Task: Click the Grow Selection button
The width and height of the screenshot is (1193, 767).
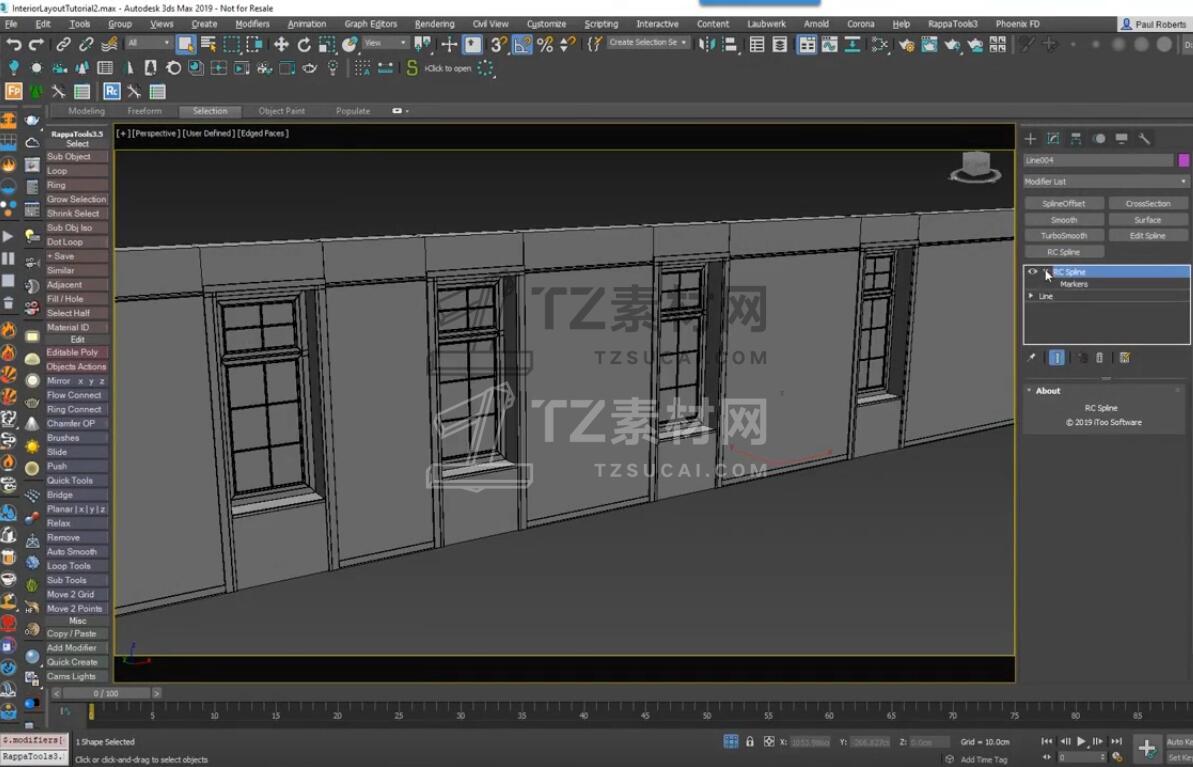Action: (76, 199)
